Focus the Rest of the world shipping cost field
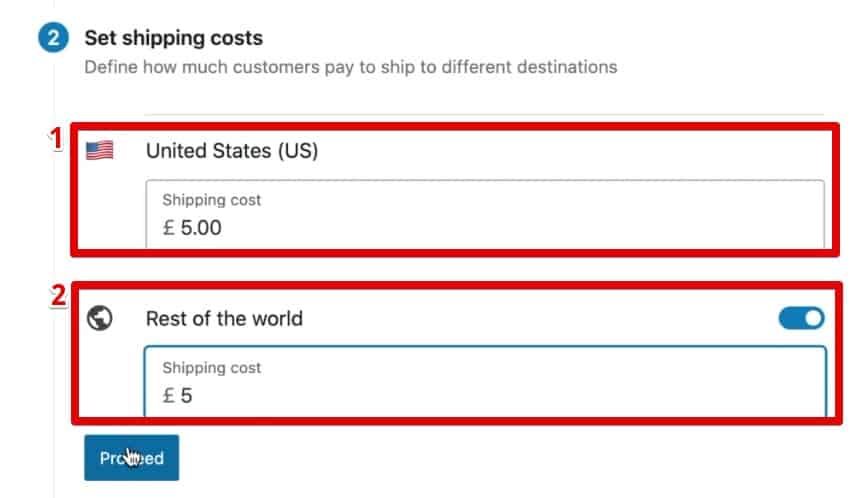Screen dimensions: 857x498 (x=485, y=381)
